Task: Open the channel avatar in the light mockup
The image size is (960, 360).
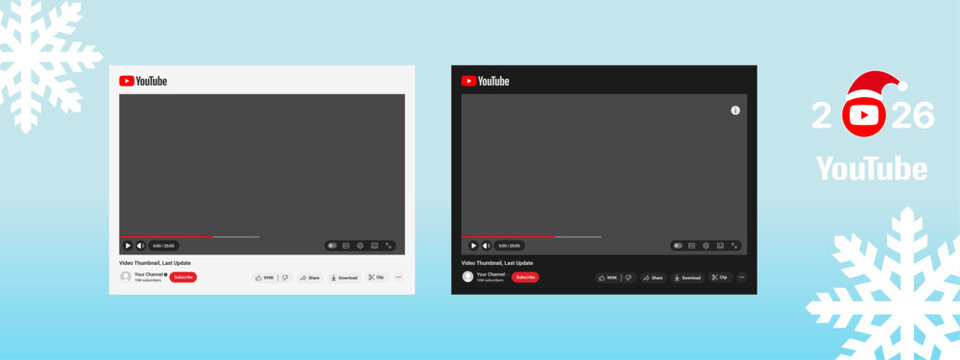Action: (x=126, y=277)
